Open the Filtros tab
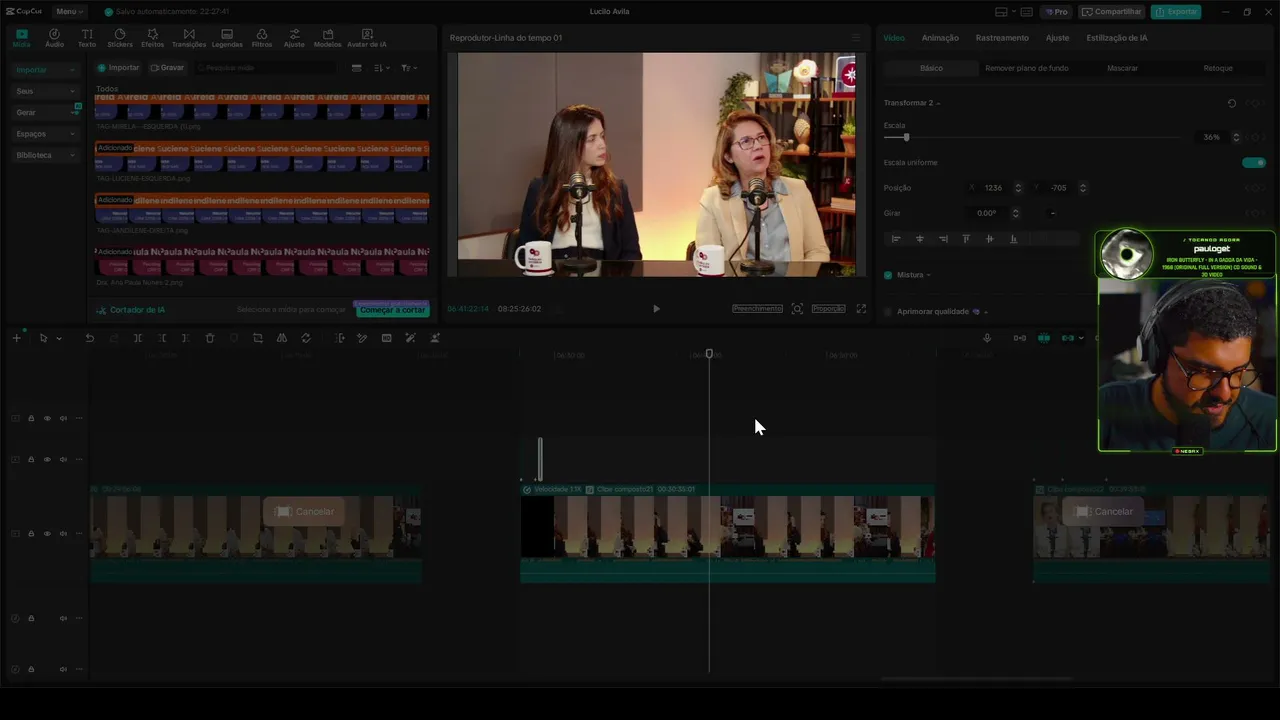This screenshot has width=1280, height=720. tap(262, 38)
